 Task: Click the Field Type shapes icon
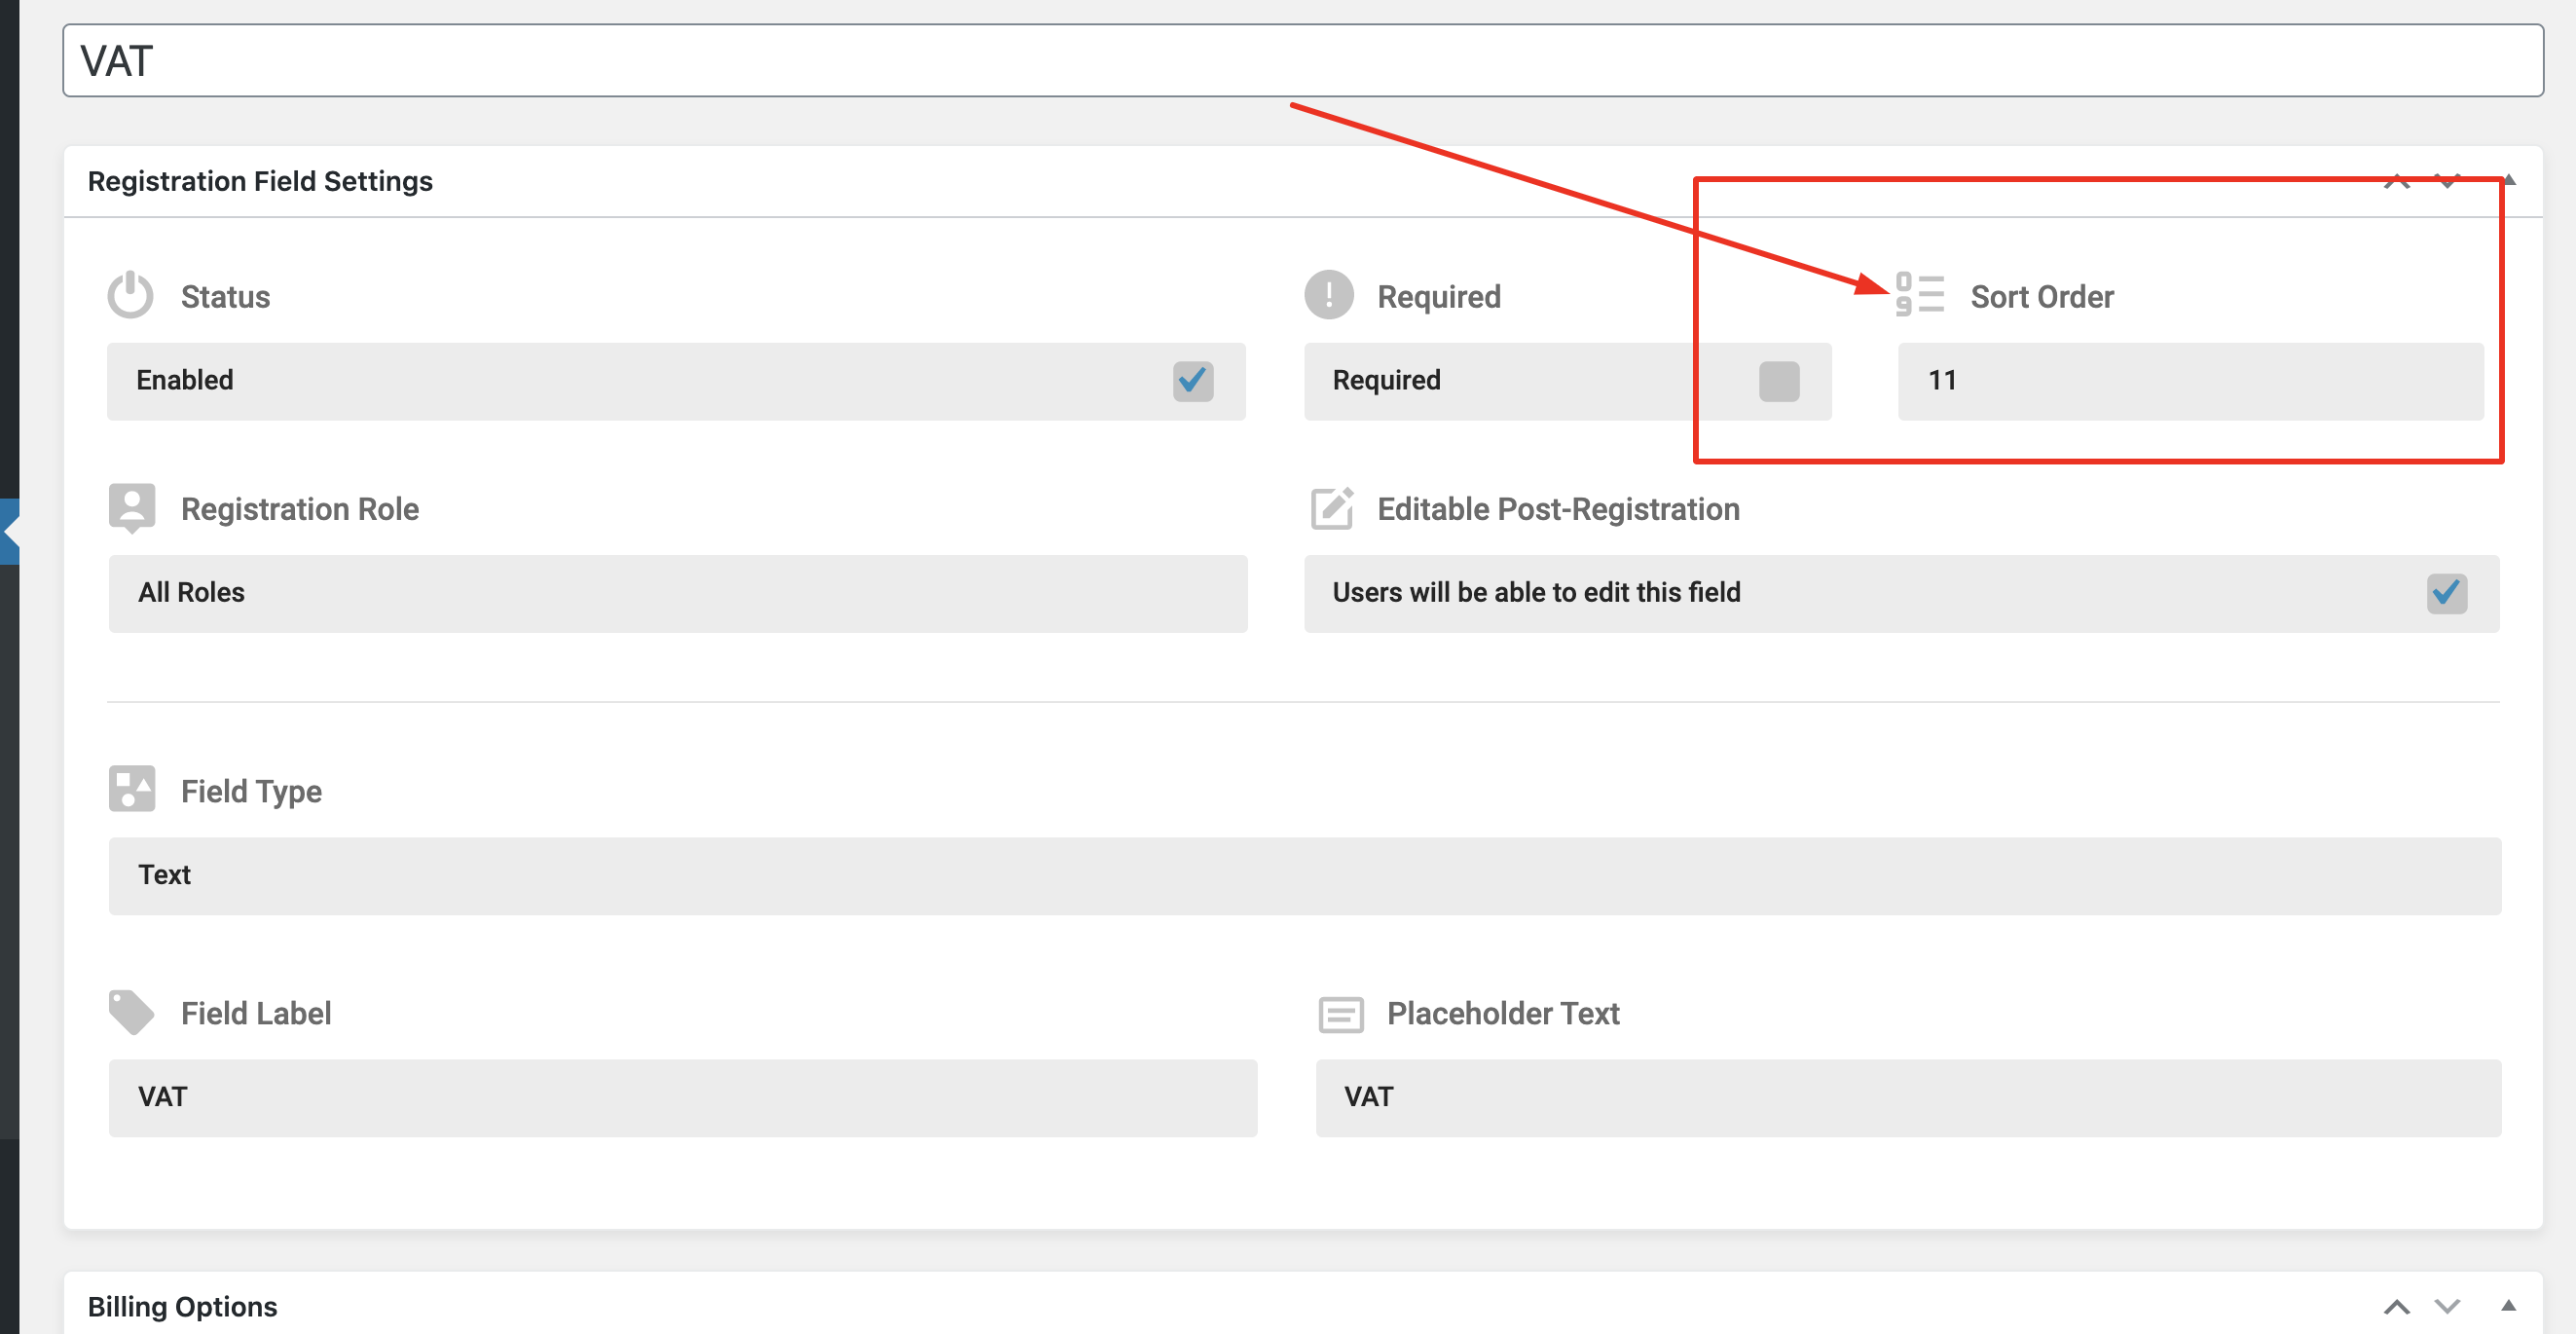point(132,790)
